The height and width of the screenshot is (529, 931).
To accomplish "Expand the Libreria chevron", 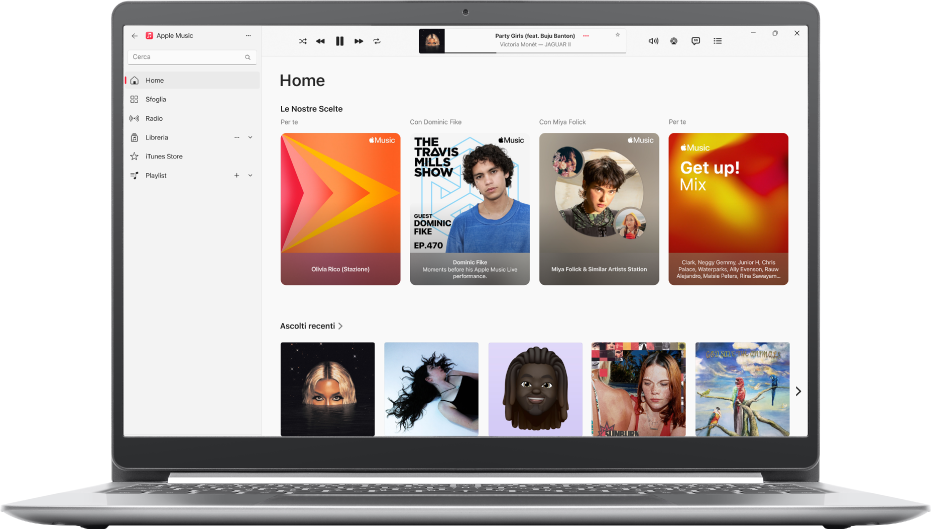I will (250, 137).
